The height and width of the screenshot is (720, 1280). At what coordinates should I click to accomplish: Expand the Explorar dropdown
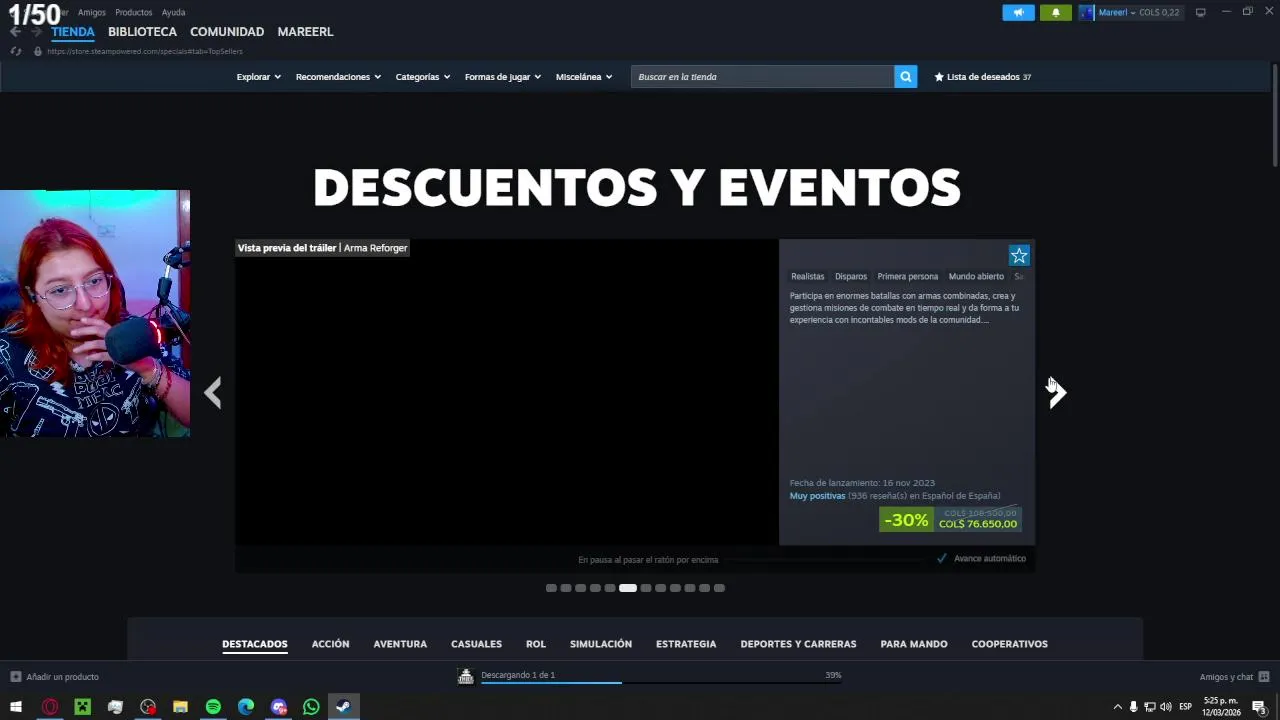point(259,77)
